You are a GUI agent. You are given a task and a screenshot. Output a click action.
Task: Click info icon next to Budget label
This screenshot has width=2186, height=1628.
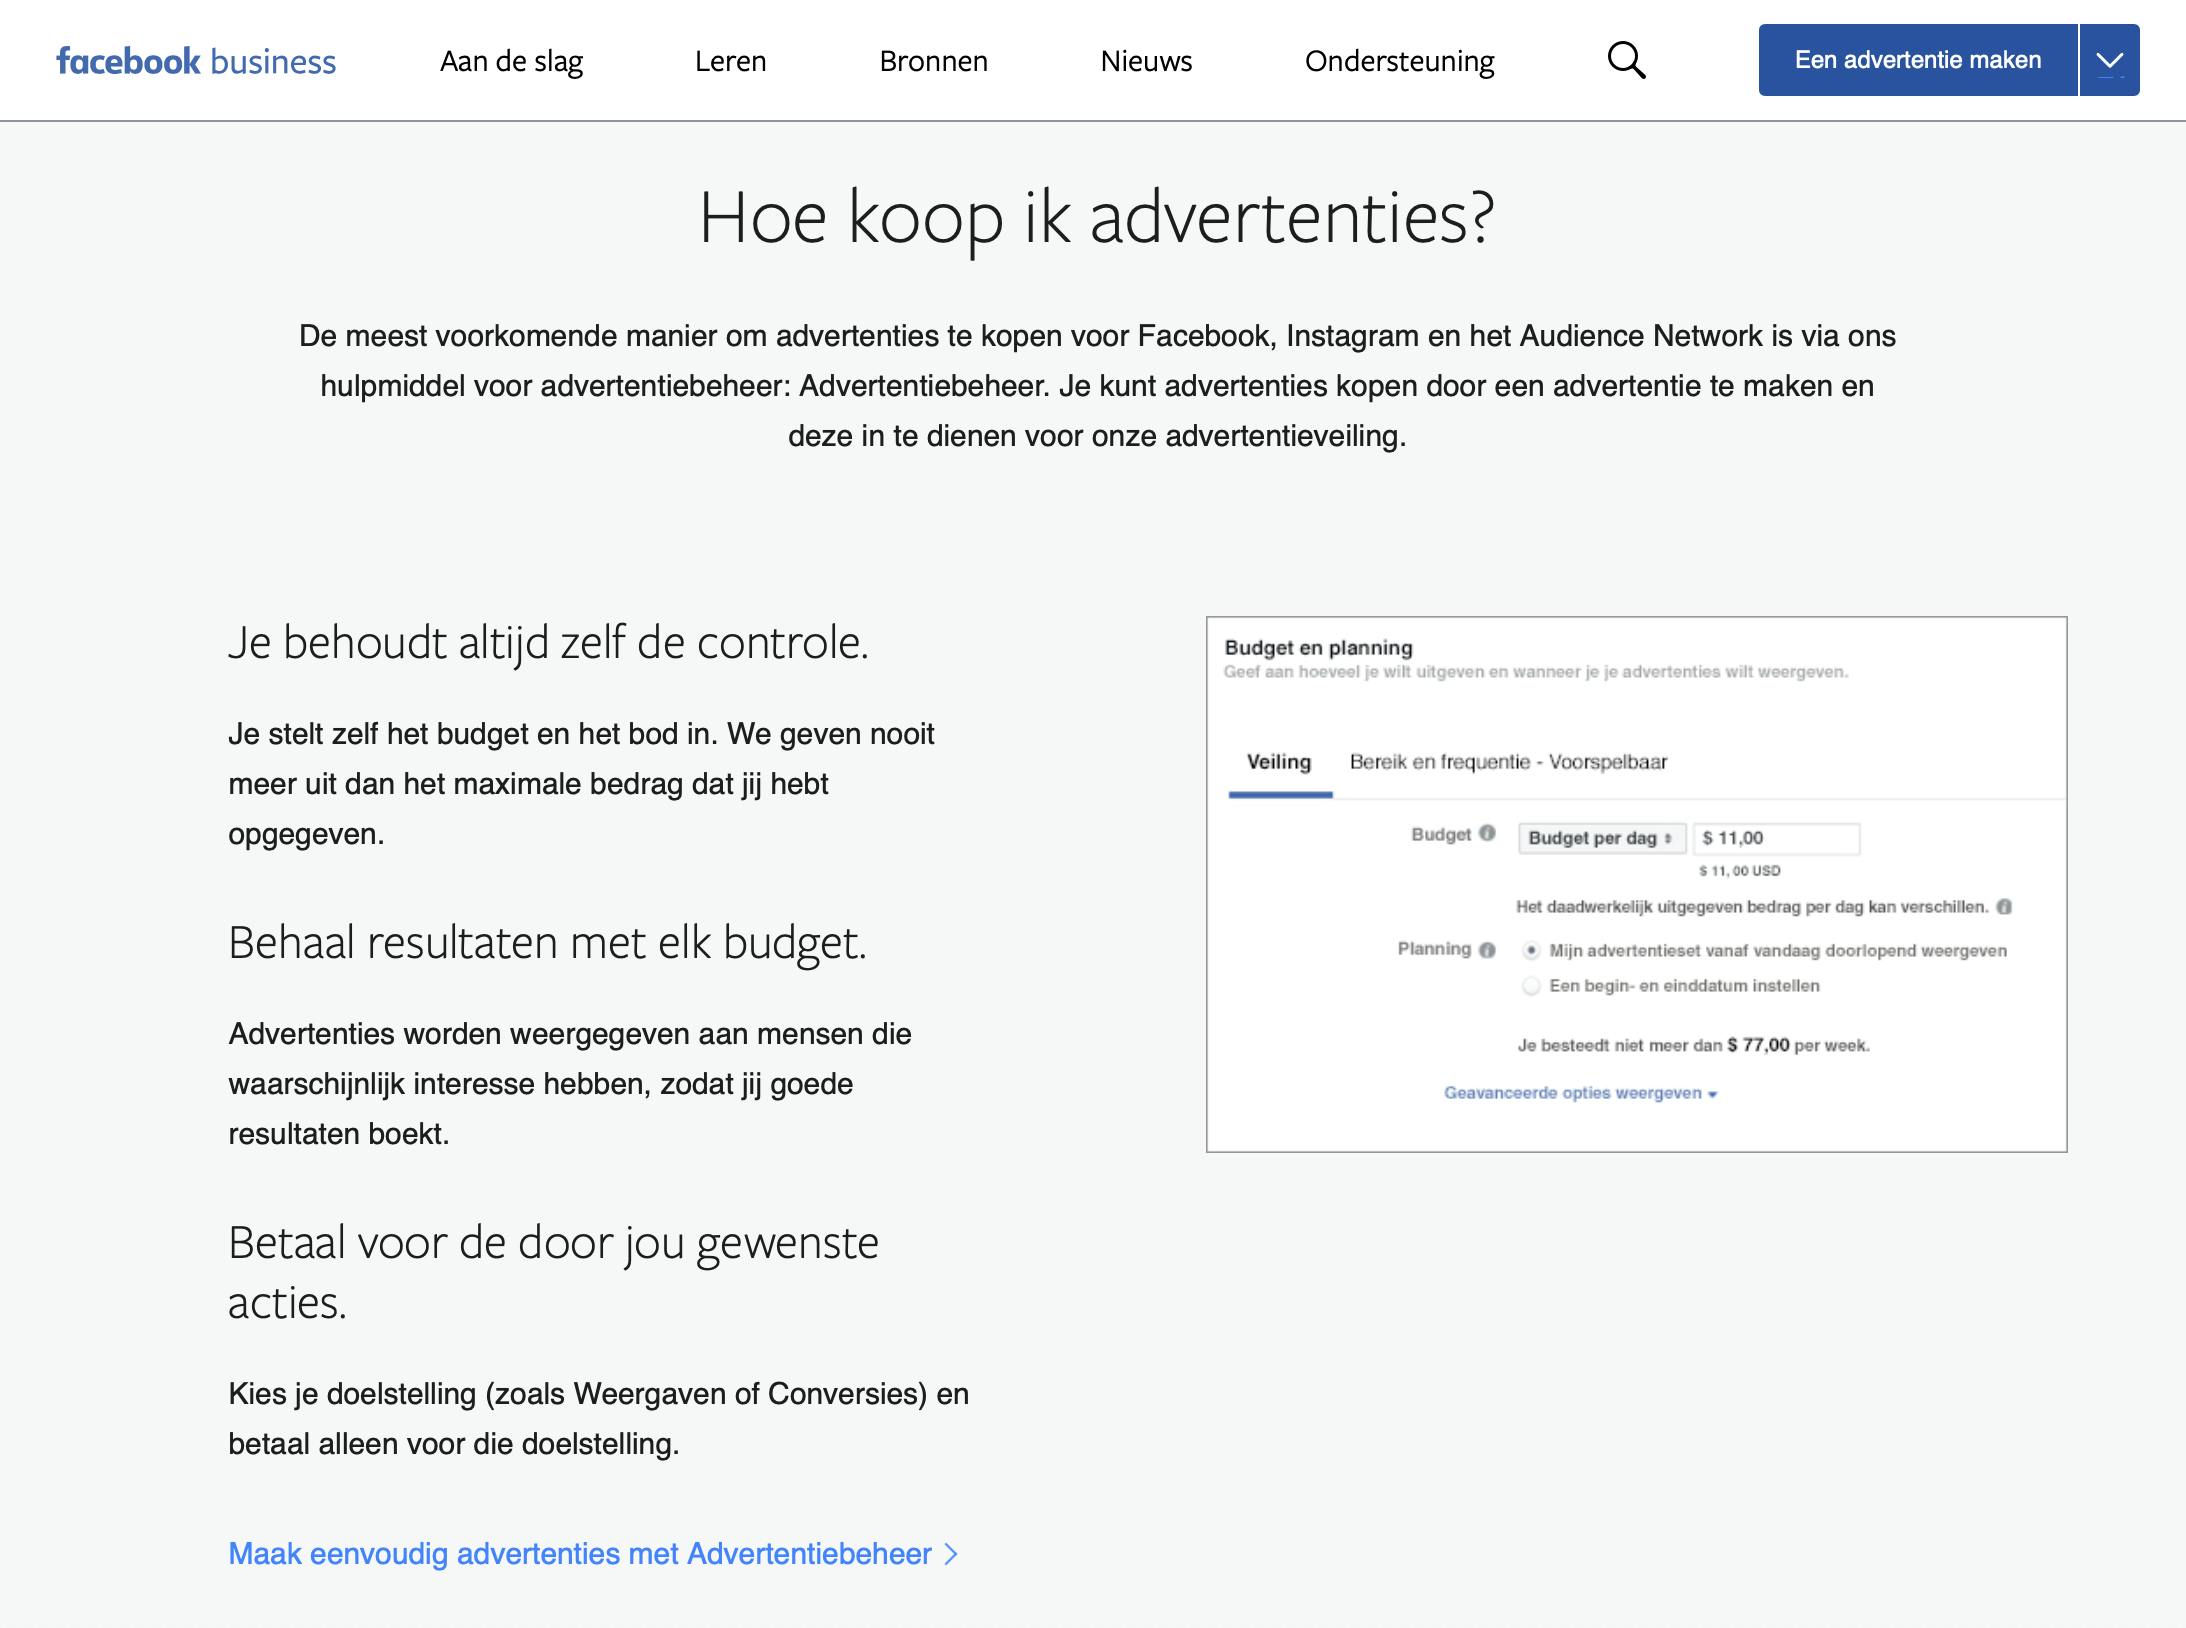tap(1487, 833)
